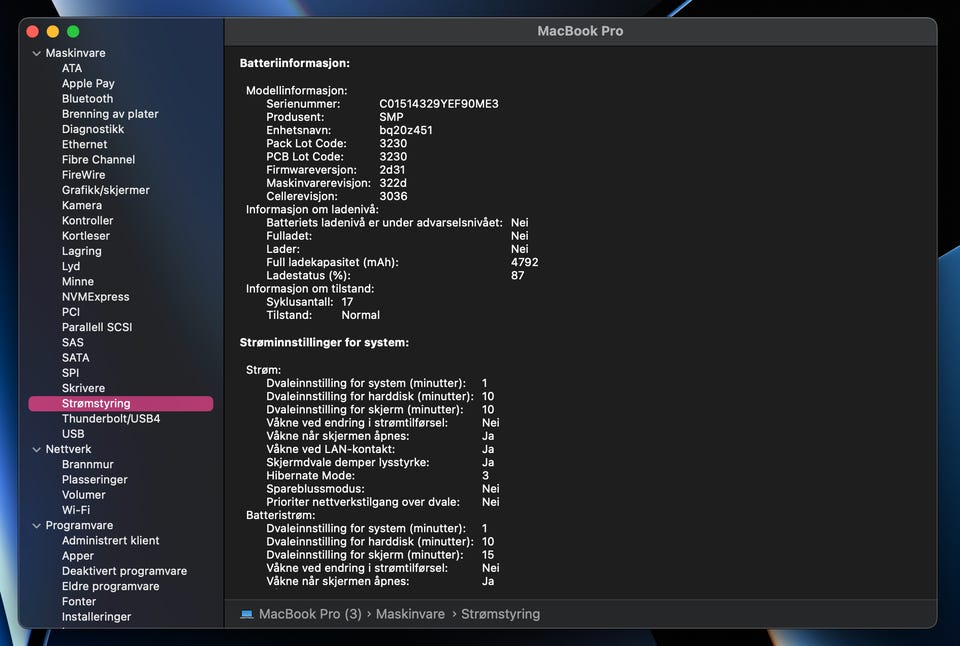This screenshot has height=646, width=960.
Task: Click the MacBook Pro laptop icon in path bar
Action: 247,614
